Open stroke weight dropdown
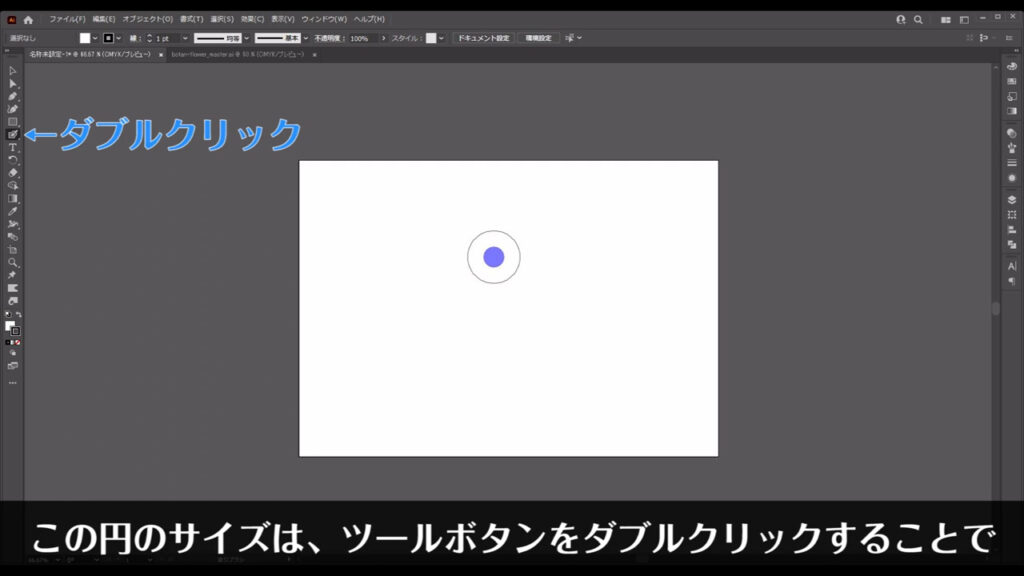1024x576 pixels. (x=185, y=39)
